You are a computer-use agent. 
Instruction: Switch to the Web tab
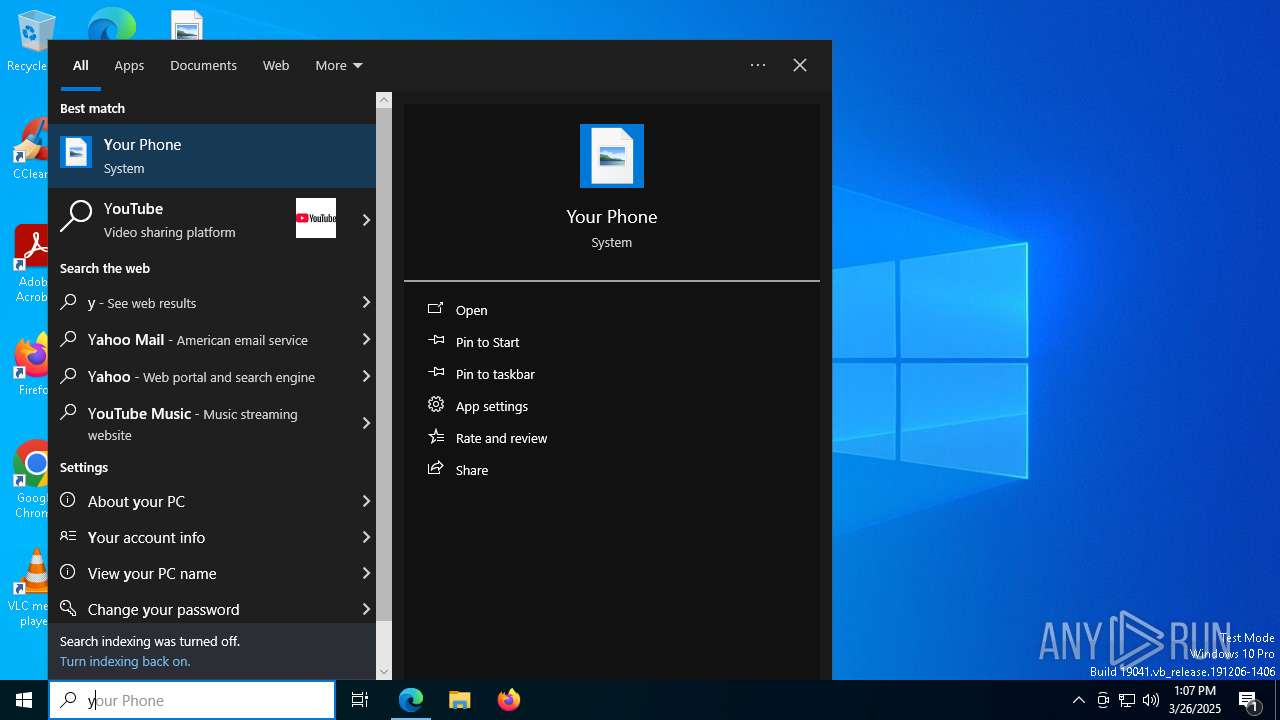tap(276, 65)
